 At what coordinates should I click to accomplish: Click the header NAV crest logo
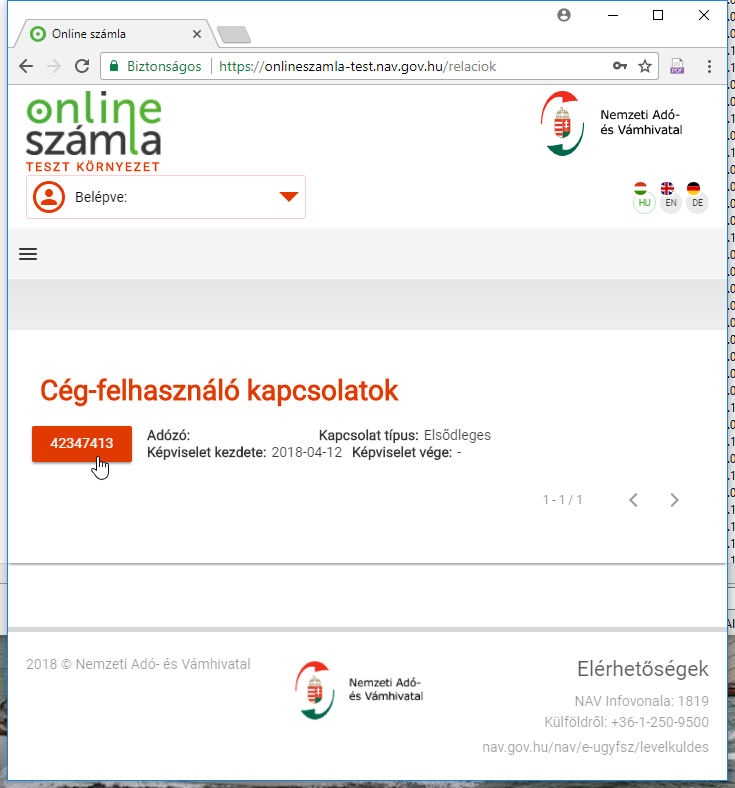[x=563, y=123]
